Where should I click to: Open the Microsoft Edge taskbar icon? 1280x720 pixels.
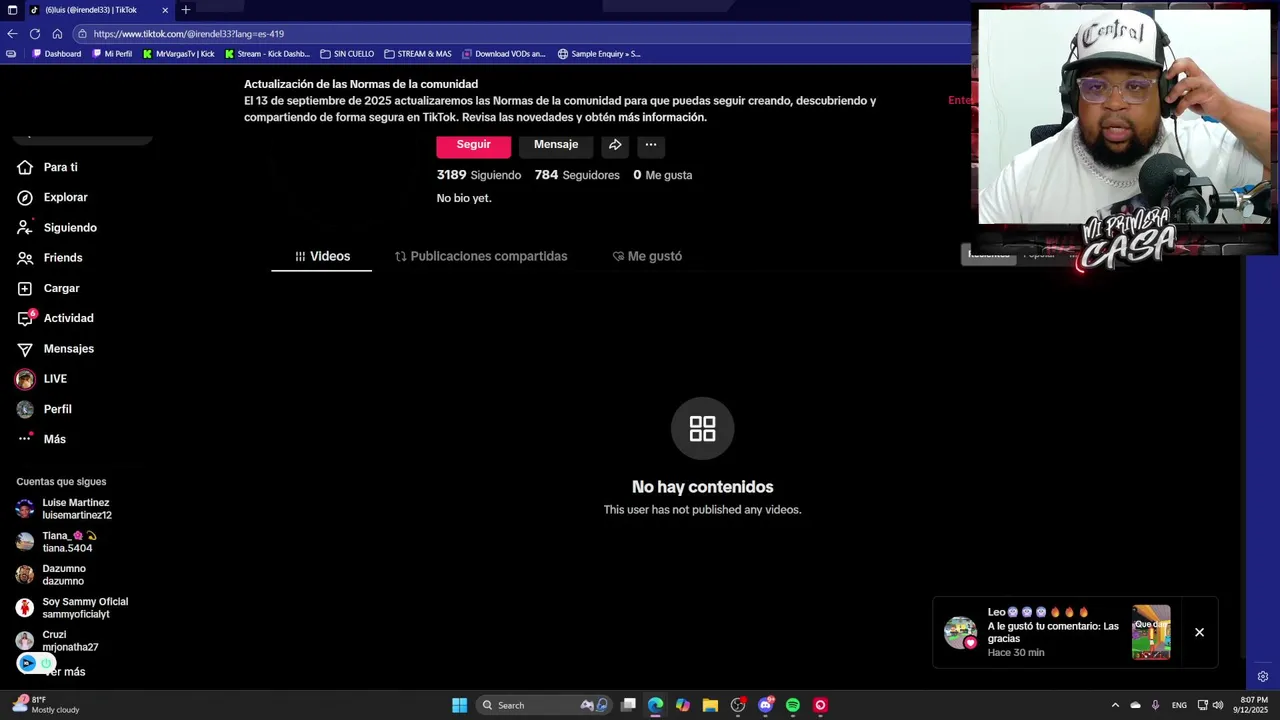(655, 705)
